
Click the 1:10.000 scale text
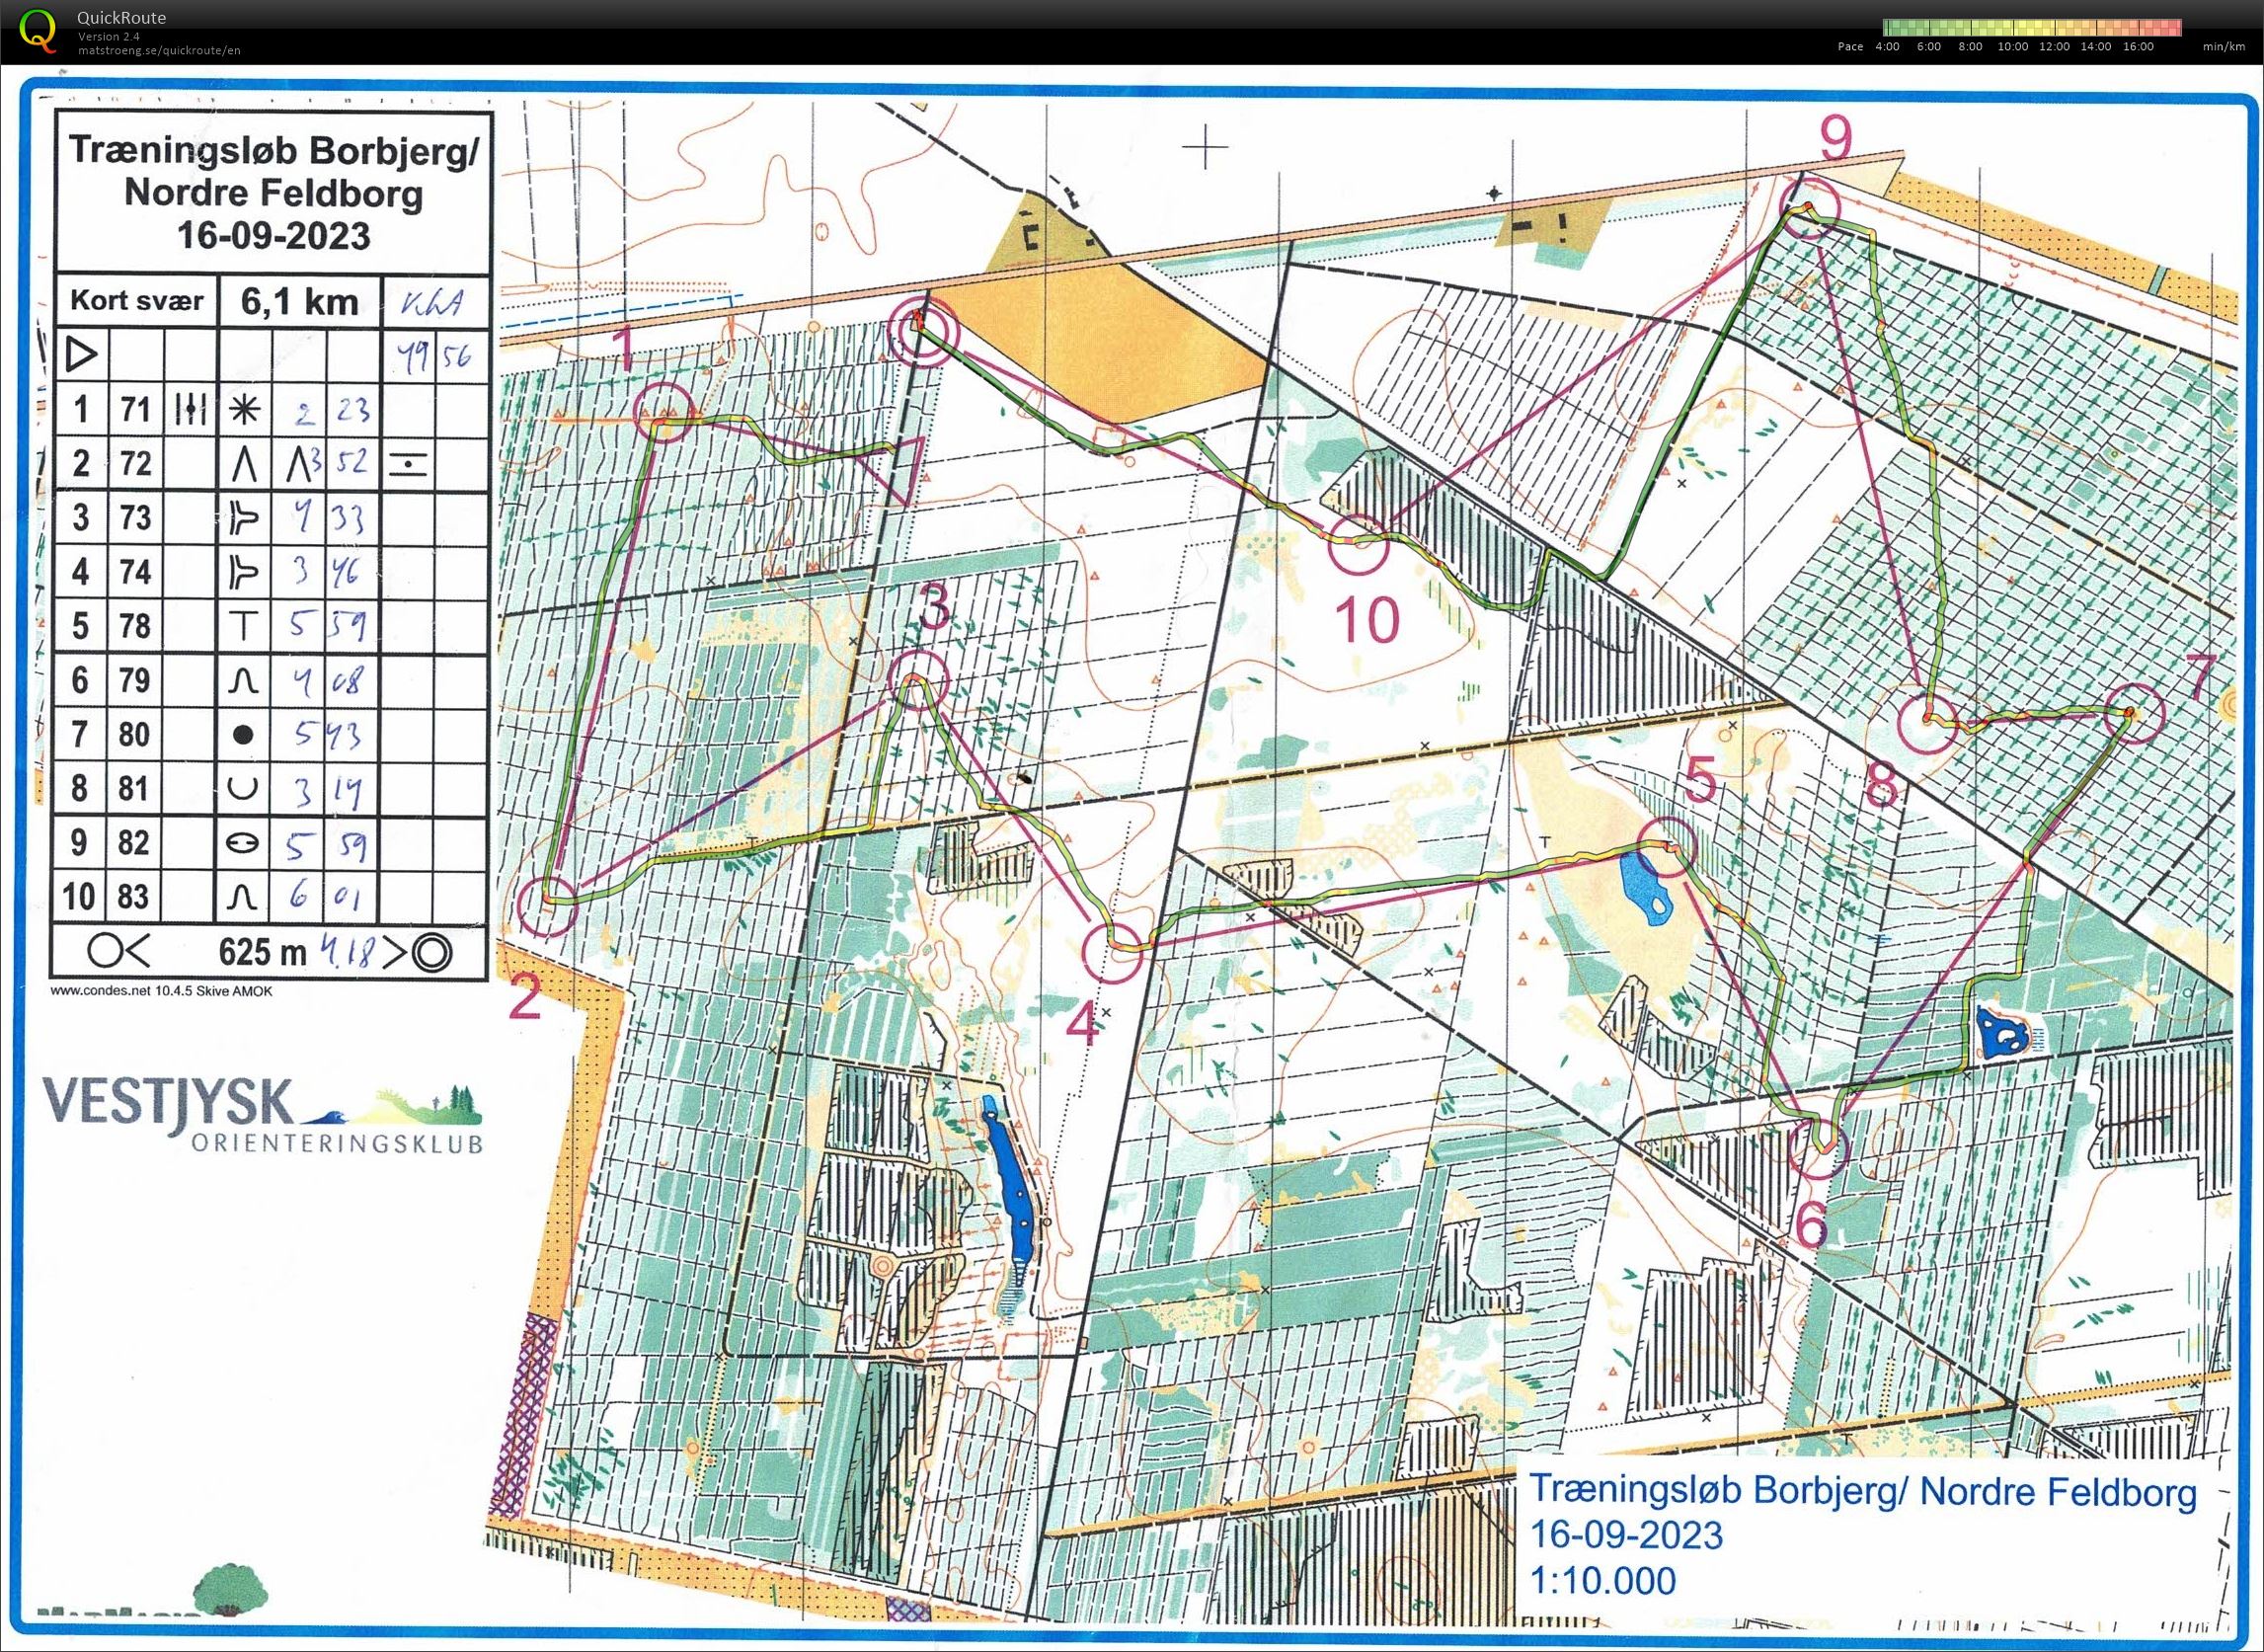1603,1580
